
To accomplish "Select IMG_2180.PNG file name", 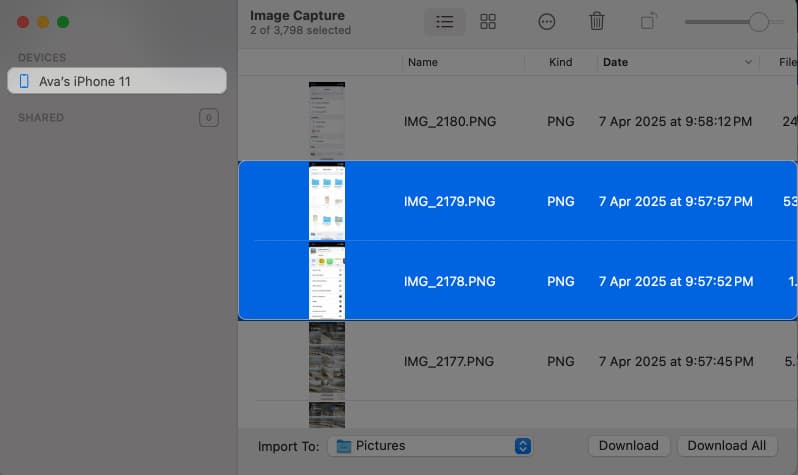I will tap(450, 122).
